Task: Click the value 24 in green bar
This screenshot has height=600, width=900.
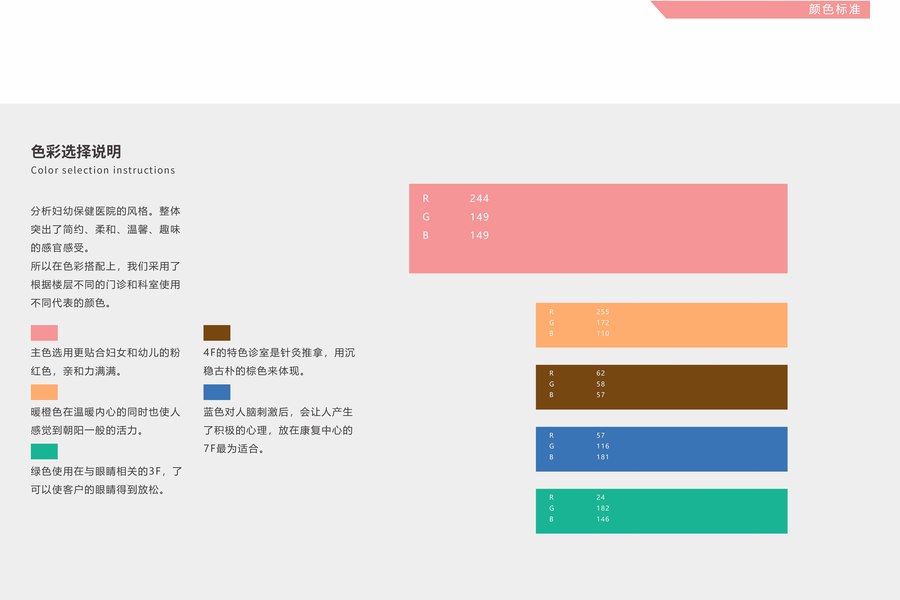Action: (600, 497)
